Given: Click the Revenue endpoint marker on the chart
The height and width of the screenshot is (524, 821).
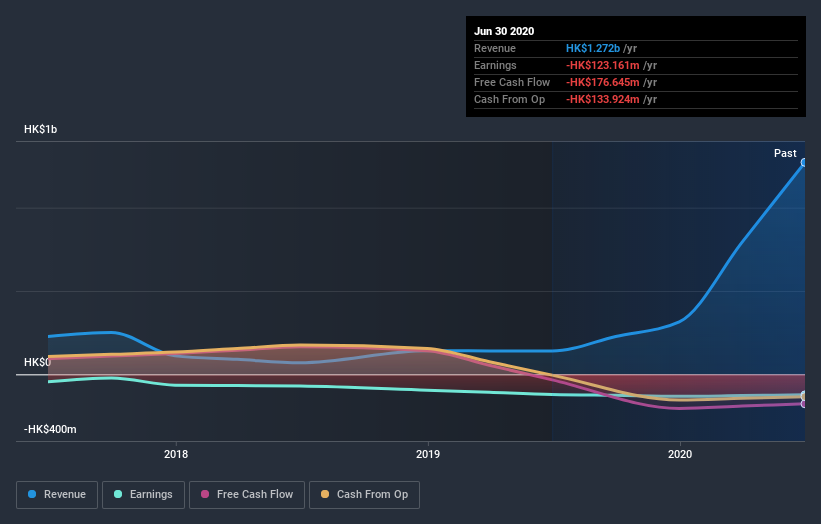Looking at the screenshot, I should coord(803,163).
